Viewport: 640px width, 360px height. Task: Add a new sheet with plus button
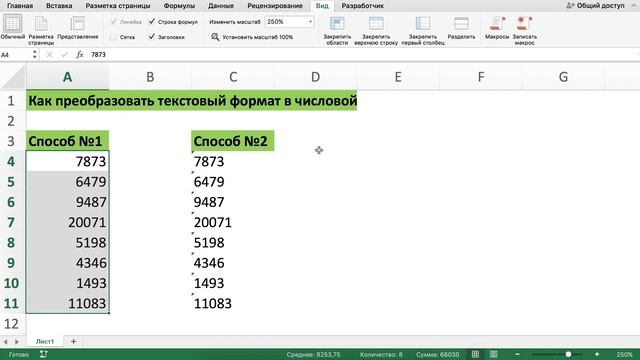point(73,341)
